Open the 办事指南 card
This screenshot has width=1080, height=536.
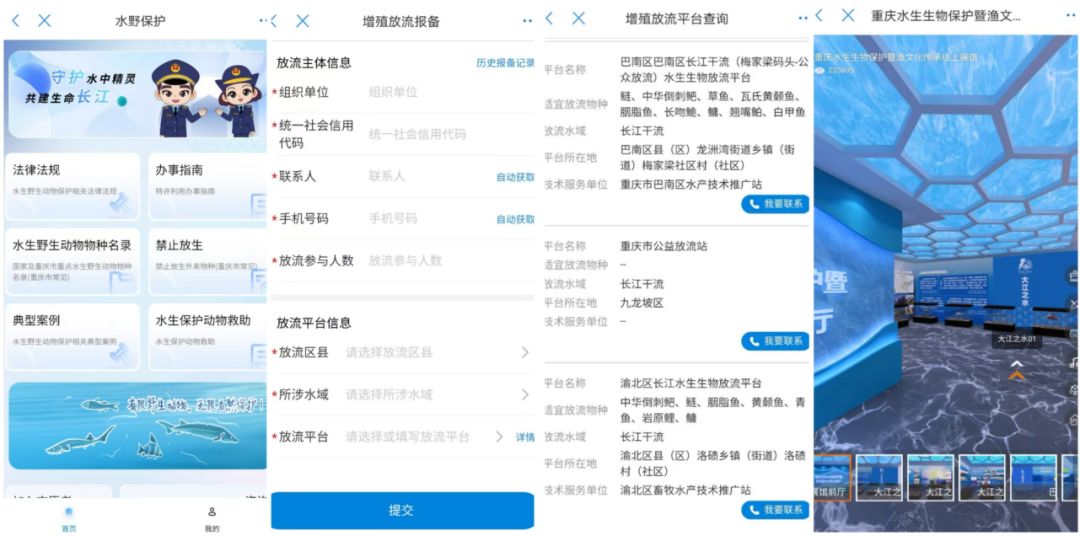pos(208,186)
